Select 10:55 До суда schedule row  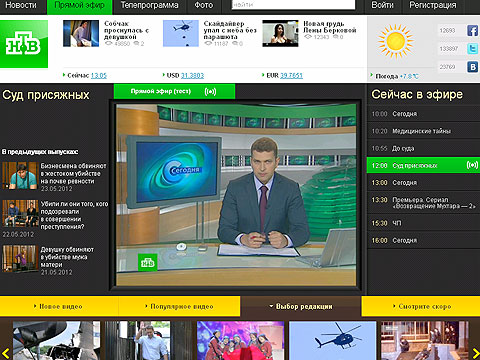(x=423, y=148)
